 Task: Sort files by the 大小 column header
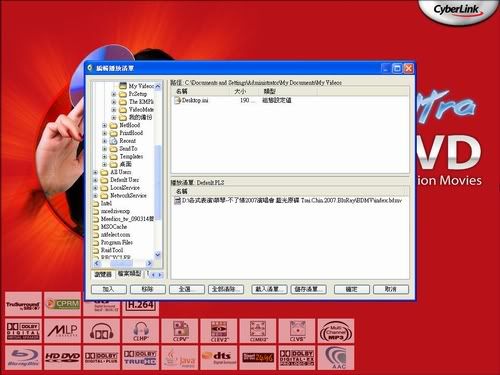click(x=244, y=91)
